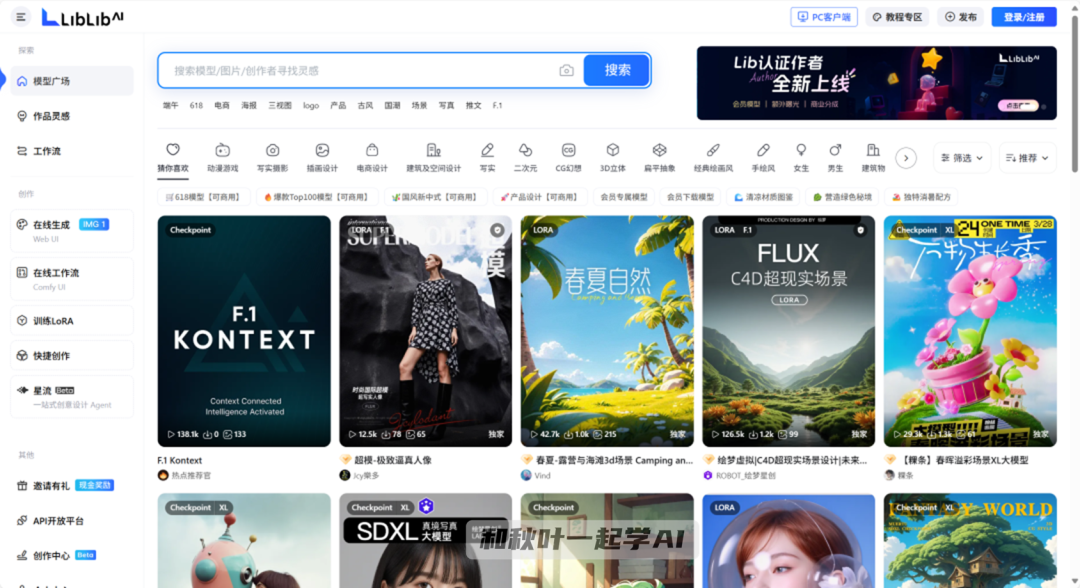The image size is (1080, 588).
Task: Click the logo search suggestion
Action: (311, 105)
